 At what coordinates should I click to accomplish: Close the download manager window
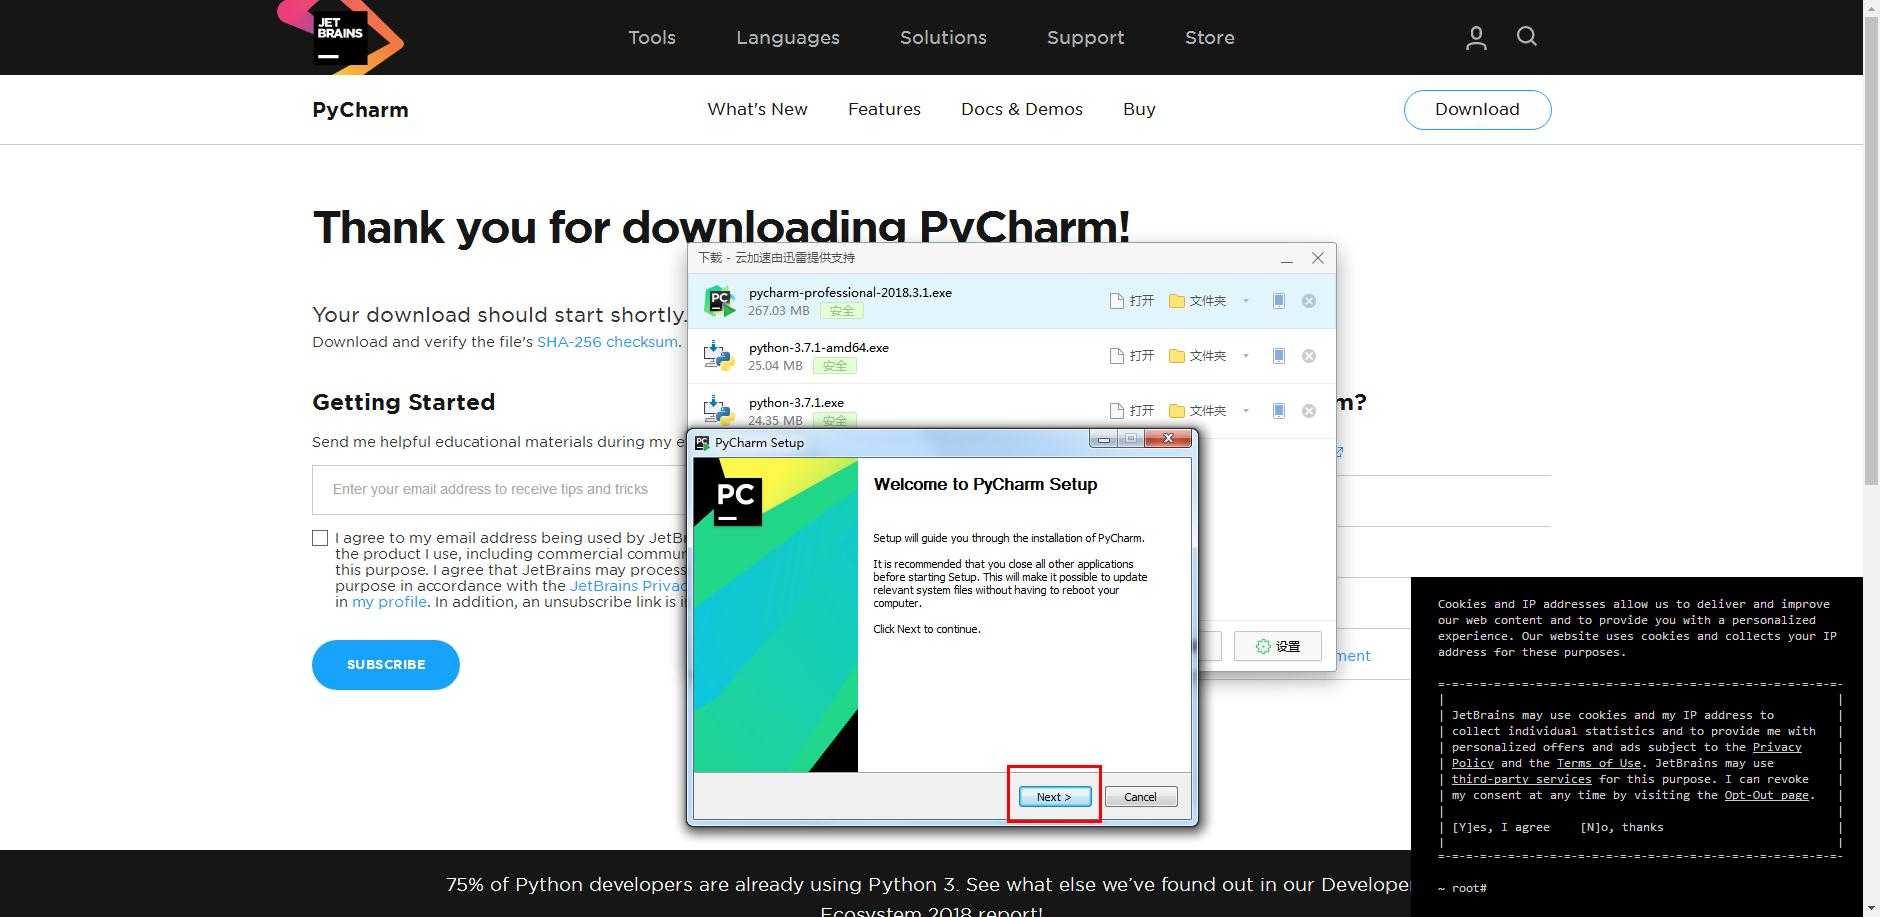1318,258
